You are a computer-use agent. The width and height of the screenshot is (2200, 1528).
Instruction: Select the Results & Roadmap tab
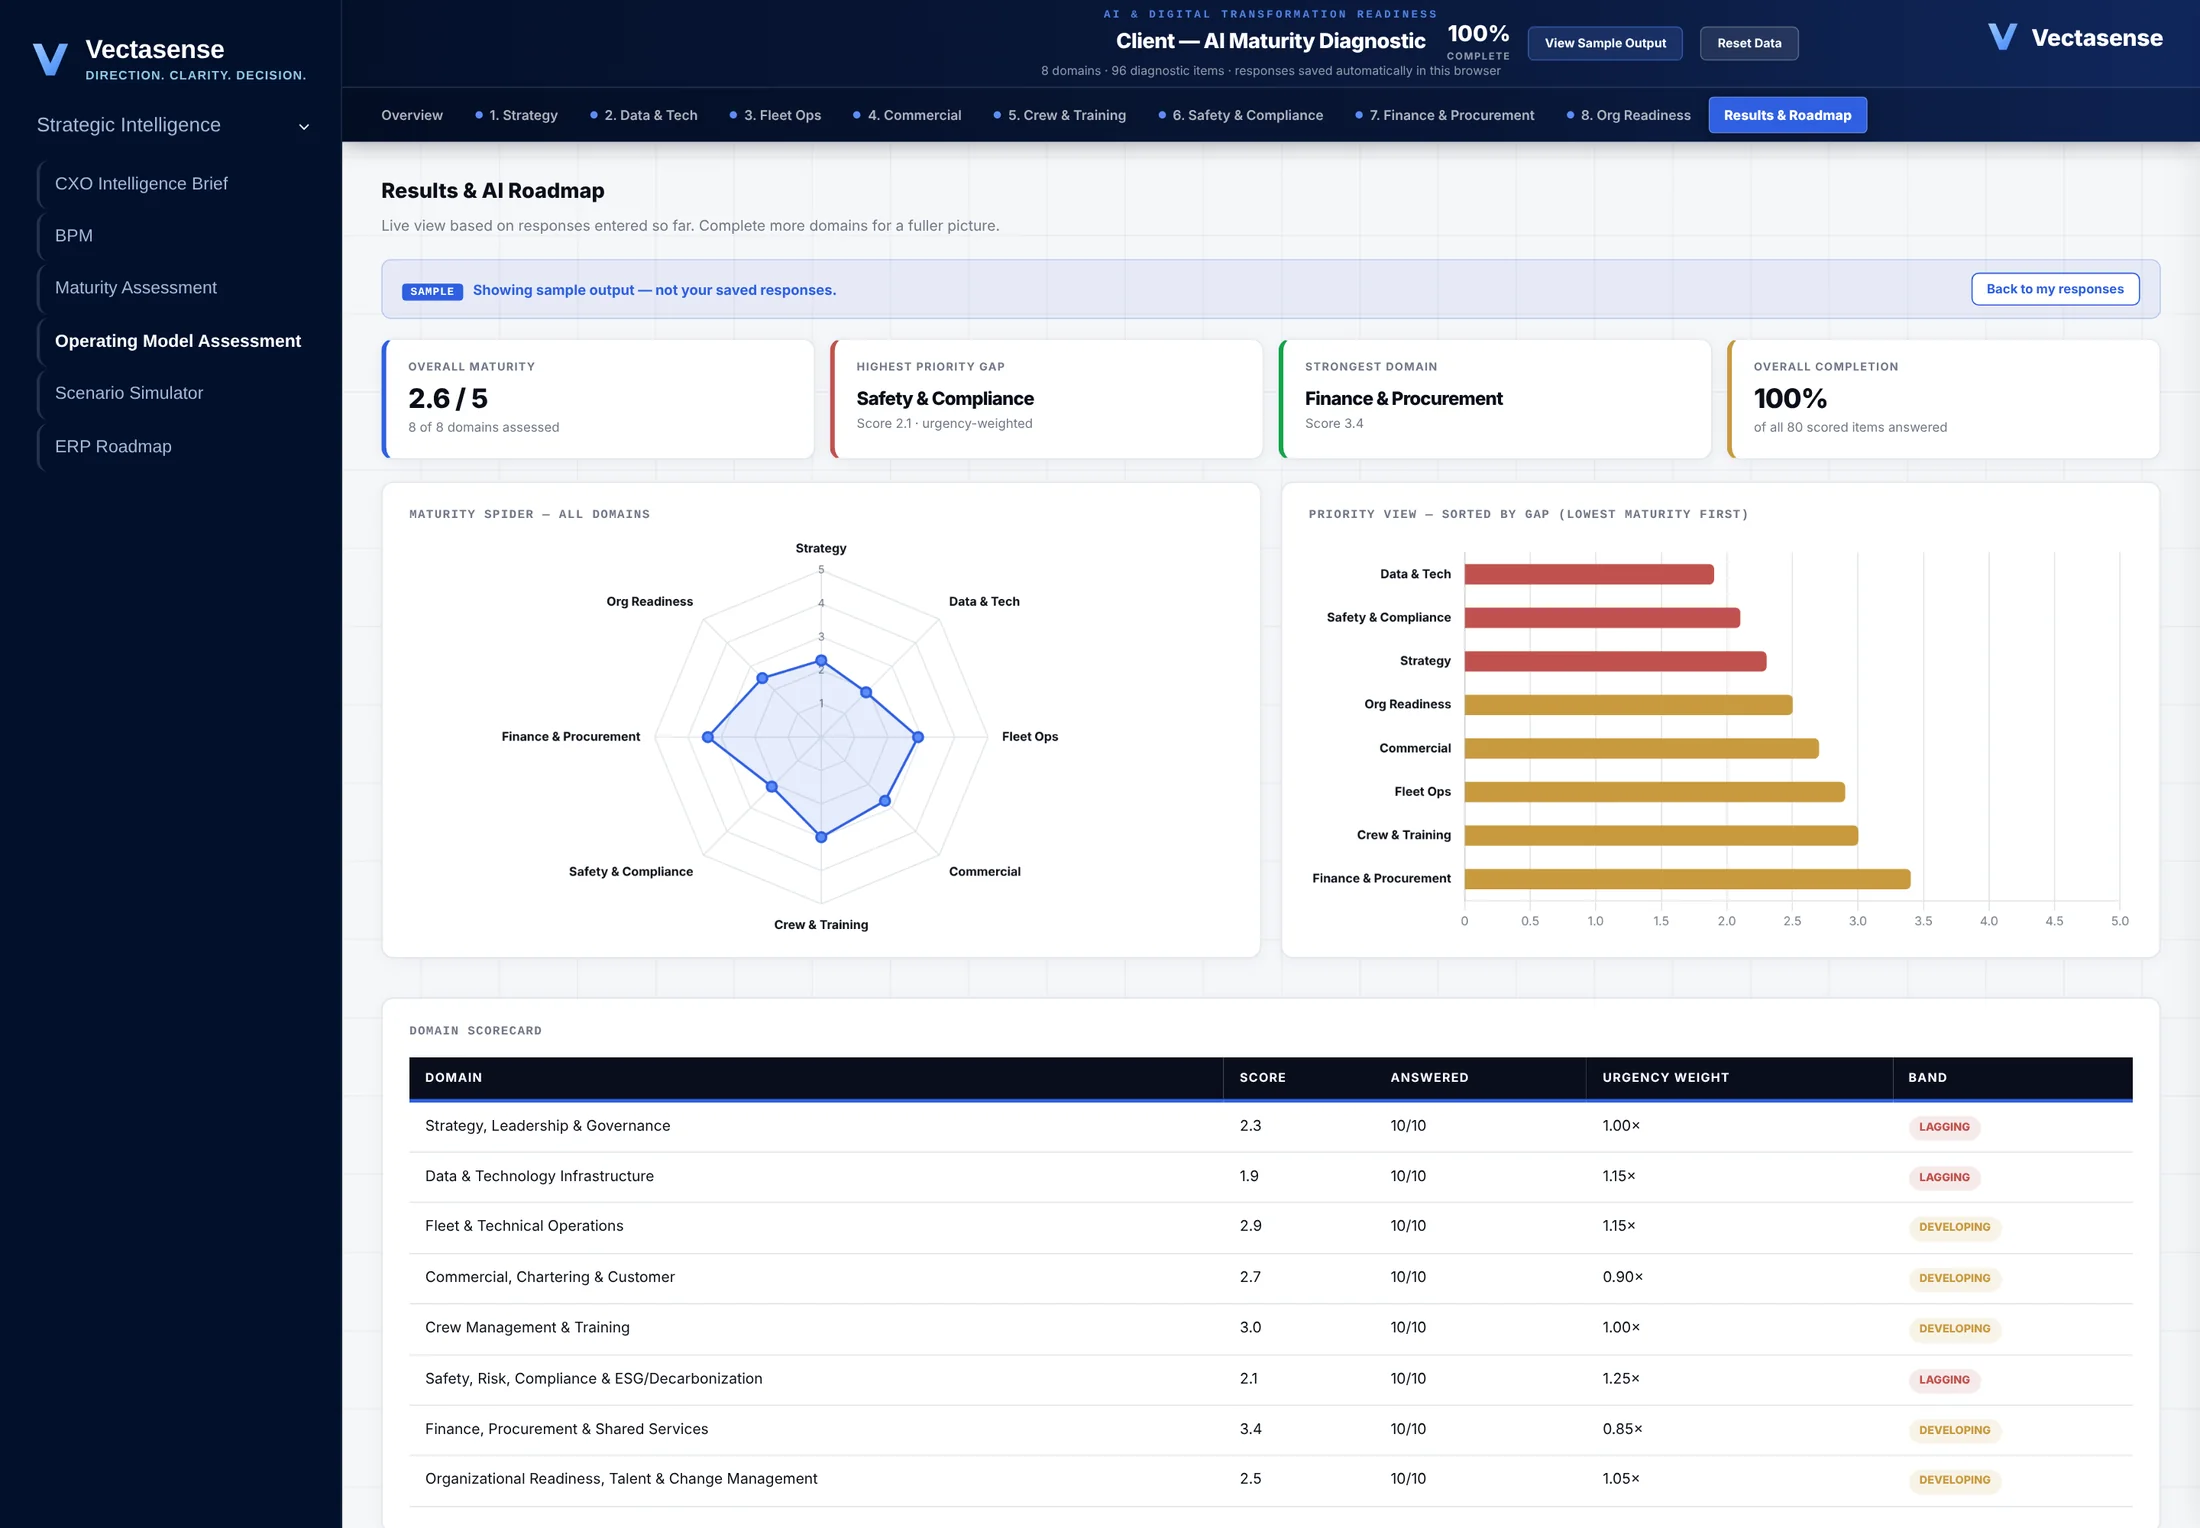tap(1787, 115)
